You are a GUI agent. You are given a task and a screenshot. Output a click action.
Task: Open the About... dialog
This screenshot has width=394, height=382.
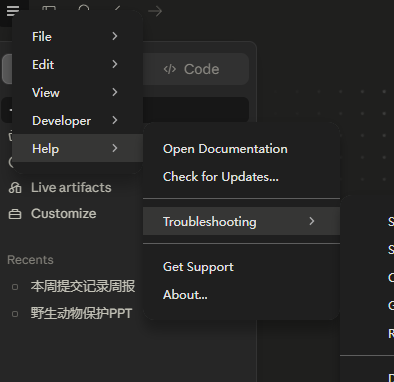pyautogui.click(x=241, y=295)
